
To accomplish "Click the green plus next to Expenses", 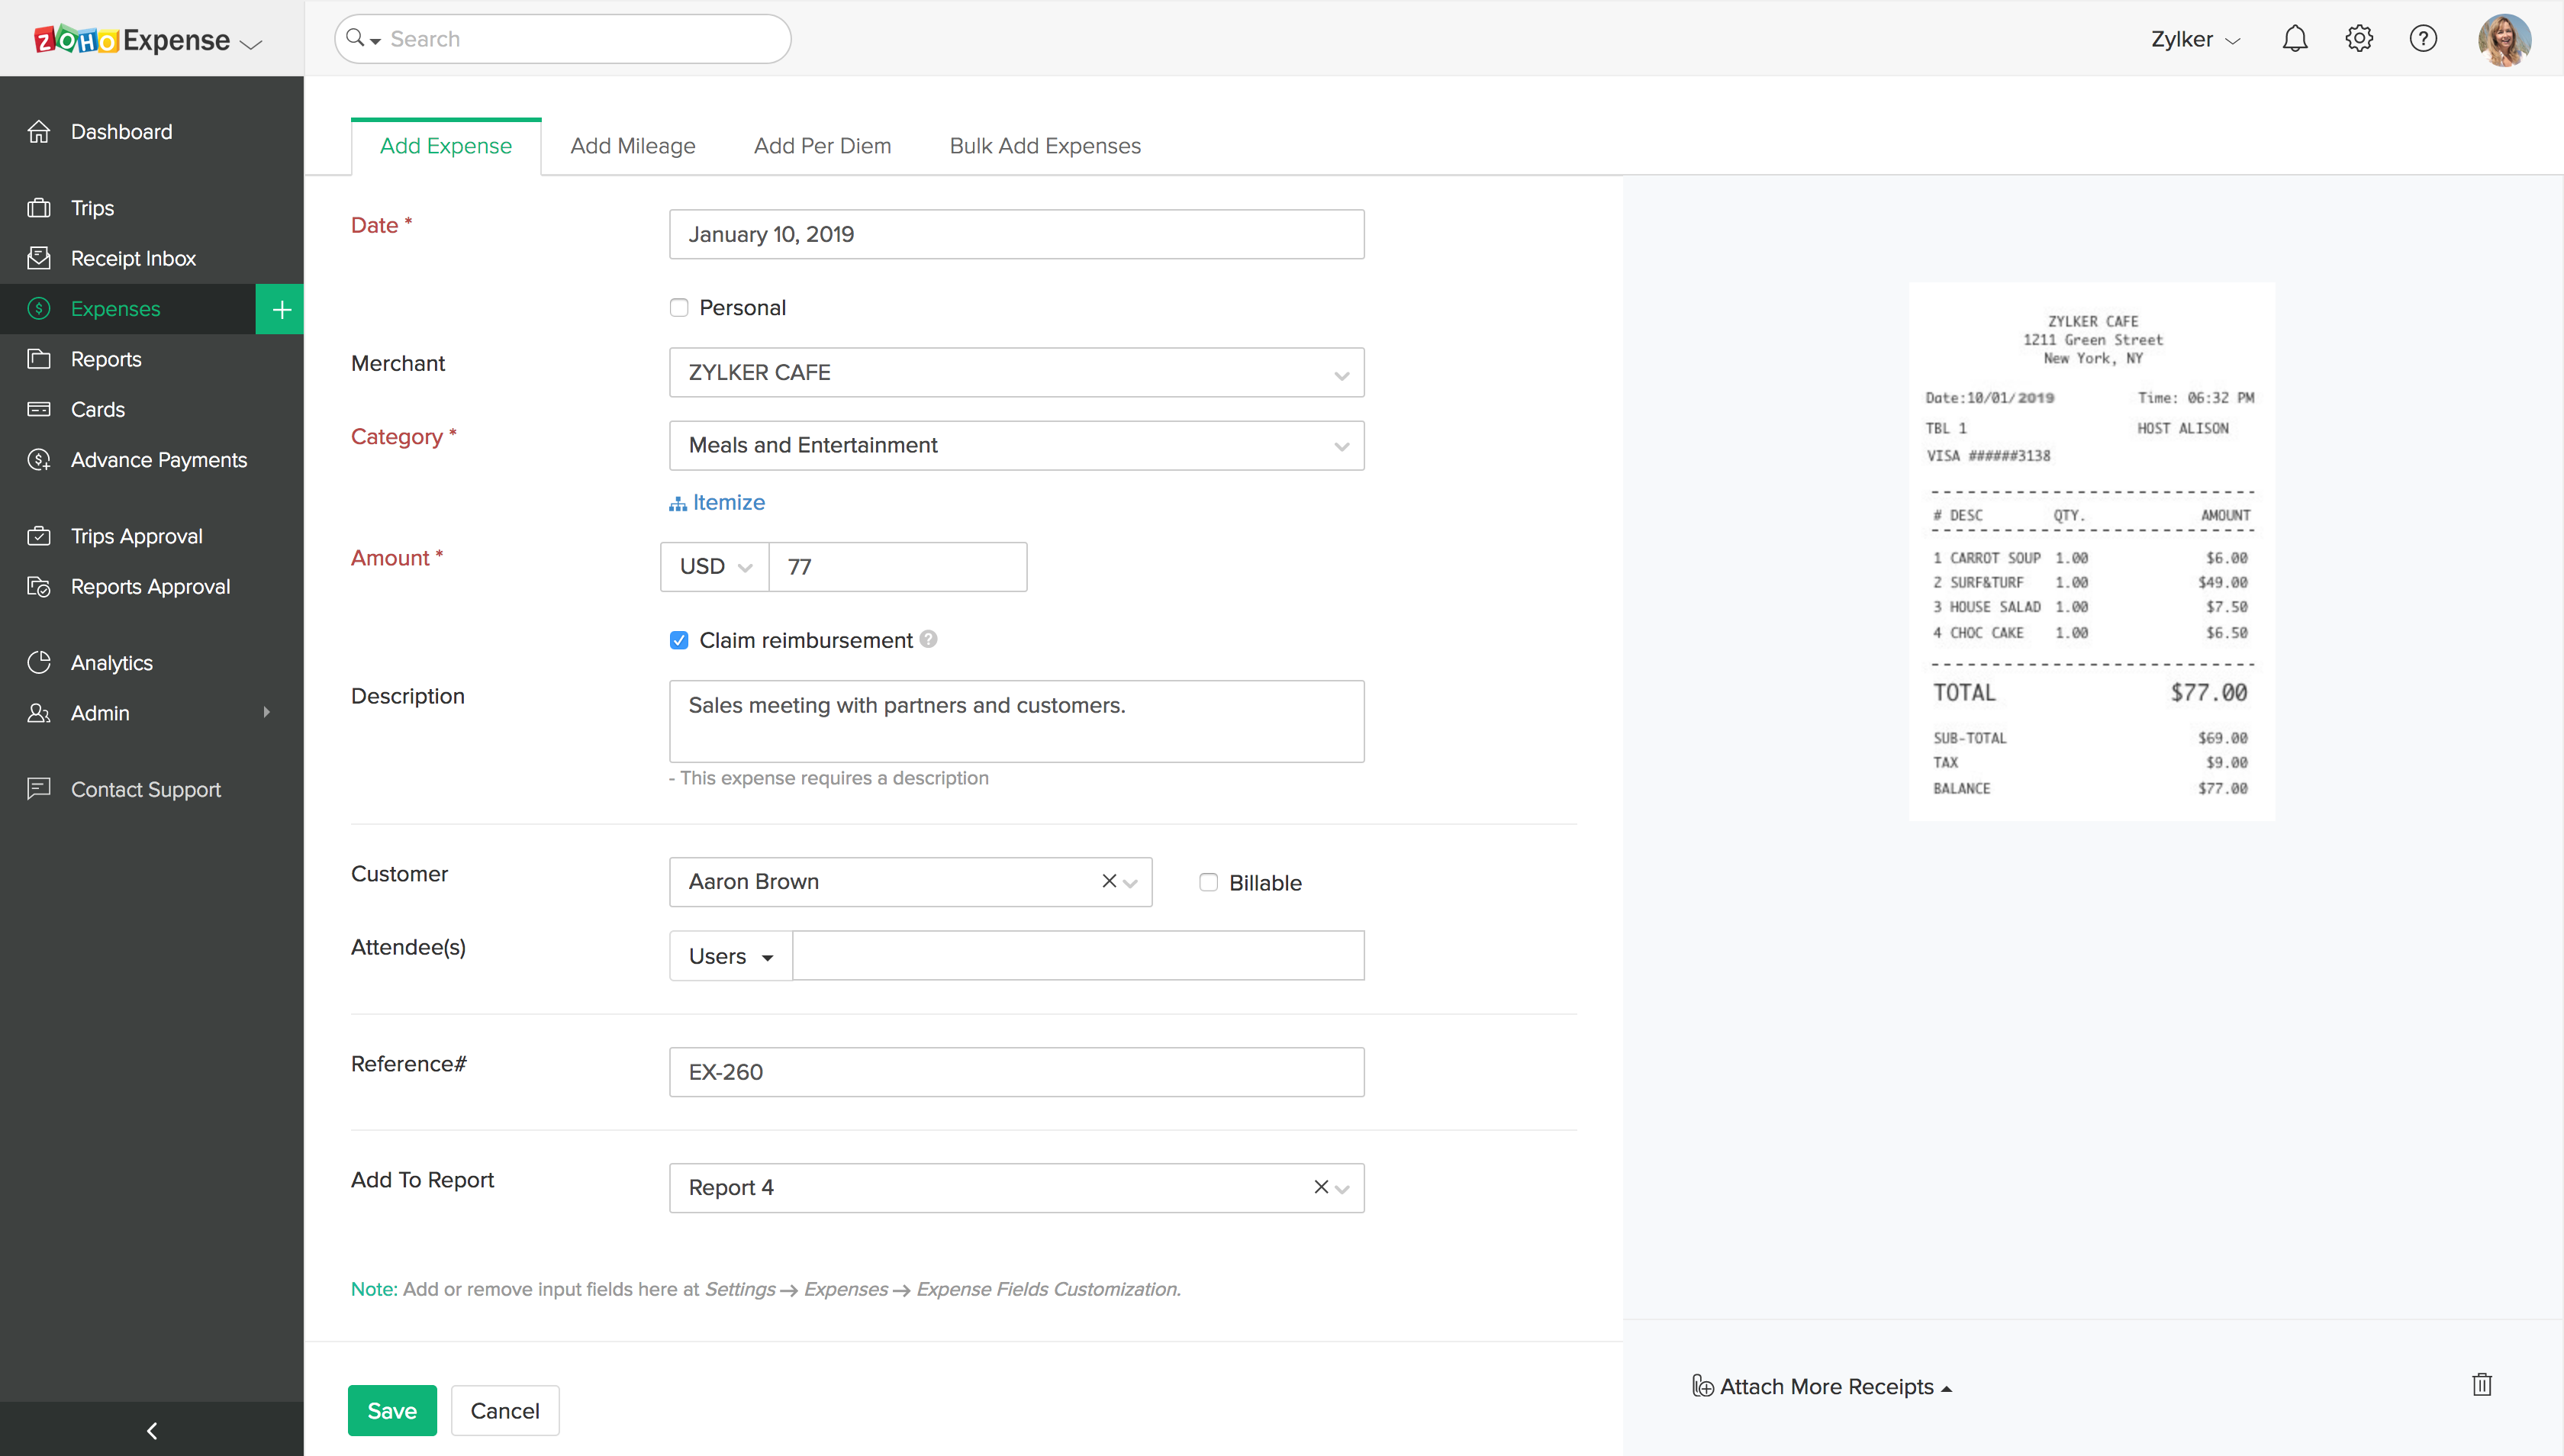I will [x=279, y=308].
